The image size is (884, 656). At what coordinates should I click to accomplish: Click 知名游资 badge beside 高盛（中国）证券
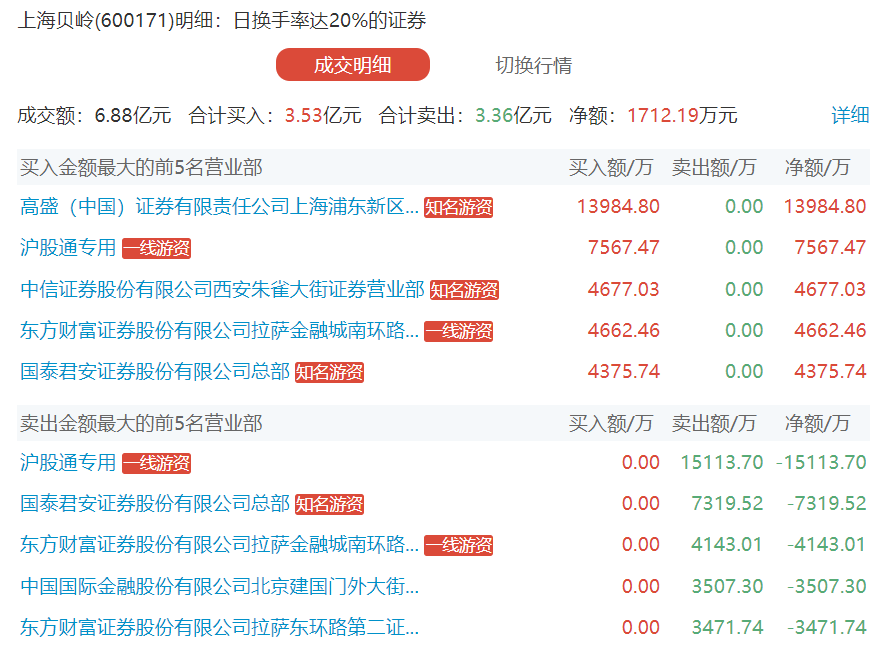click(459, 208)
